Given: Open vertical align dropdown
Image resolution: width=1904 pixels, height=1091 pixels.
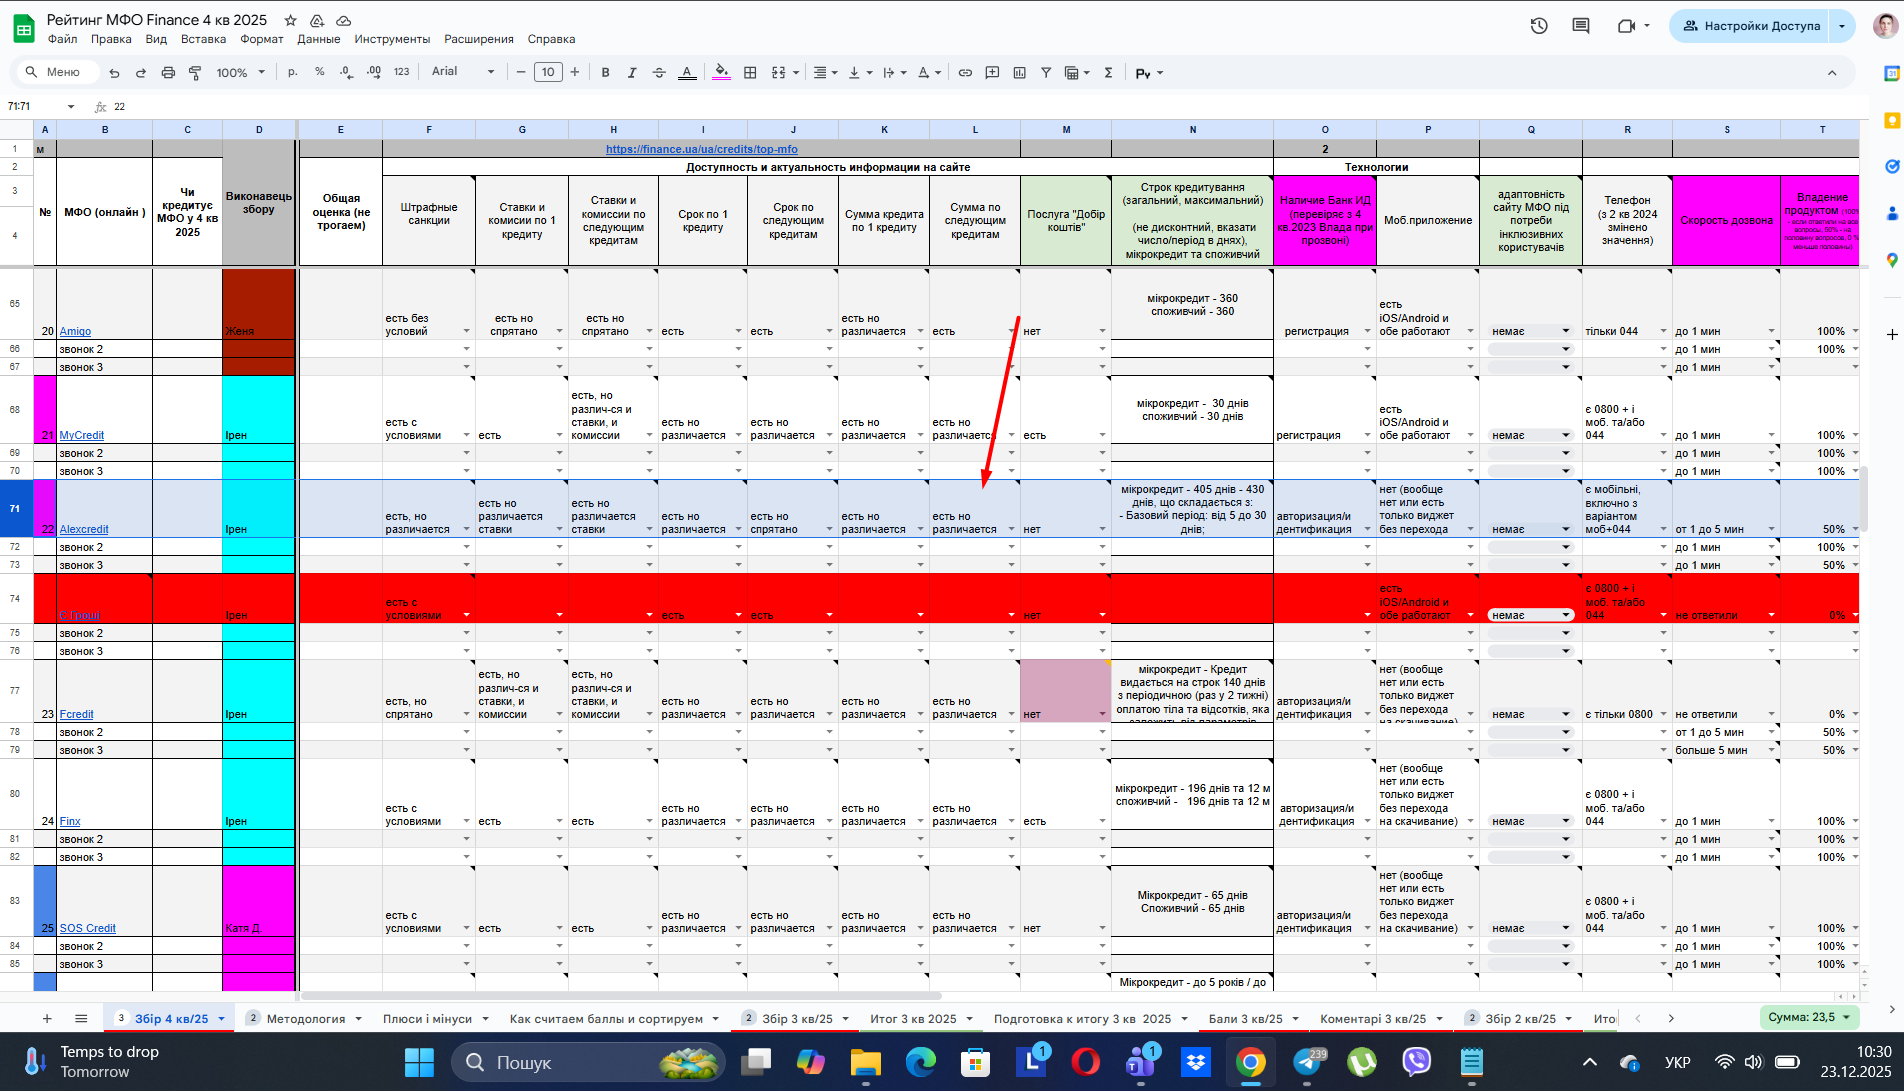Looking at the screenshot, I should click(860, 73).
